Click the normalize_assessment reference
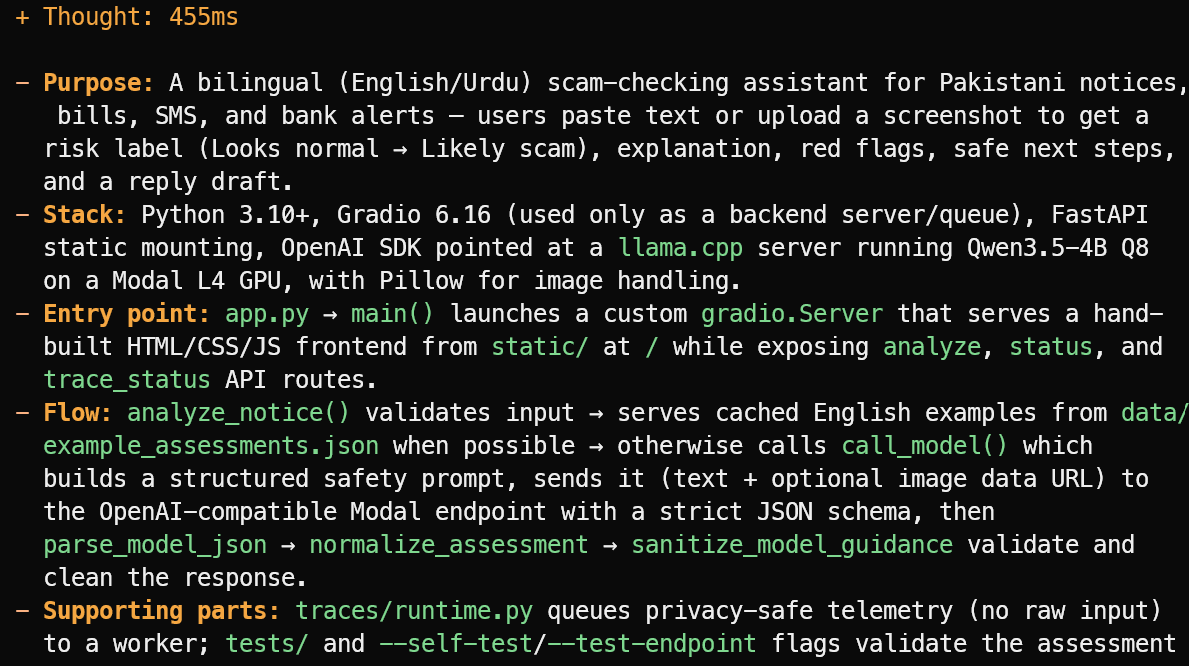1189x666 pixels. (448, 545)
